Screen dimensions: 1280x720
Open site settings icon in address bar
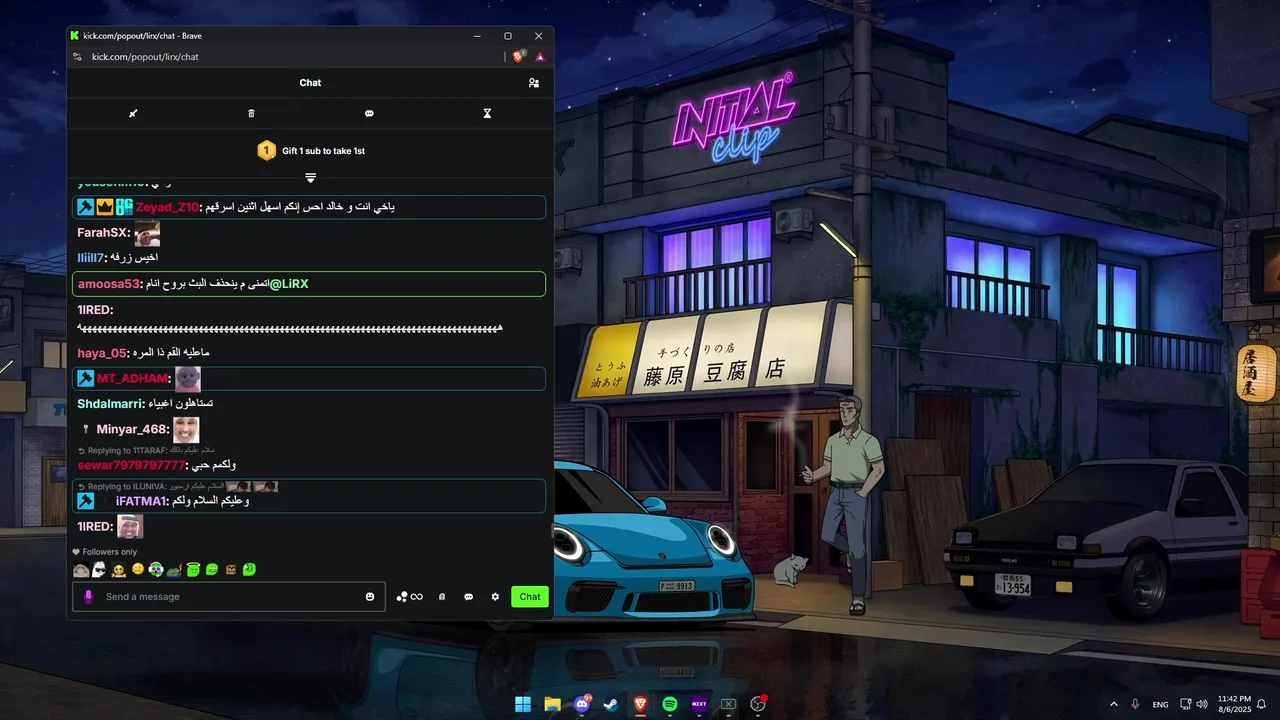coord(78,57)
